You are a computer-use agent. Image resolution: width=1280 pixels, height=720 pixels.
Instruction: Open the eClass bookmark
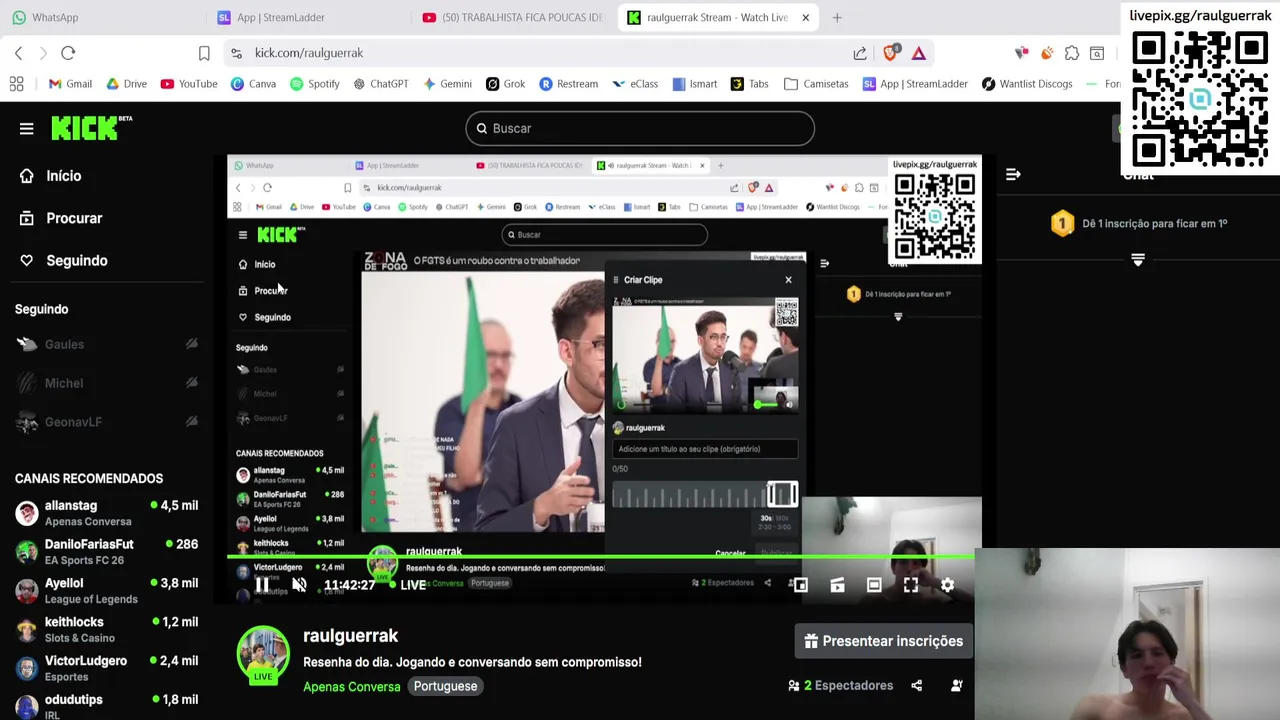[x=635, y=84]
